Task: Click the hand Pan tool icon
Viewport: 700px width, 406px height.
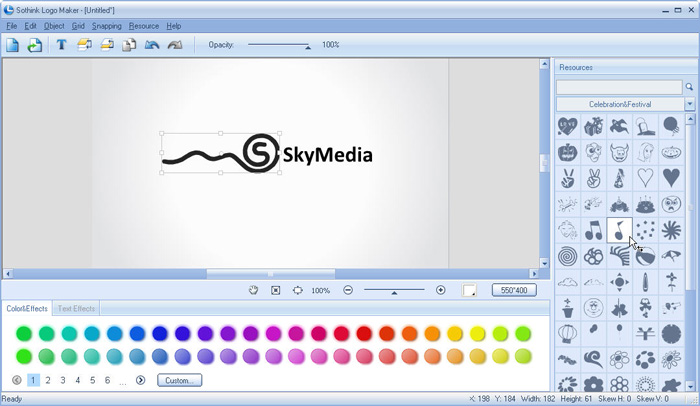Action: (254, 290)
